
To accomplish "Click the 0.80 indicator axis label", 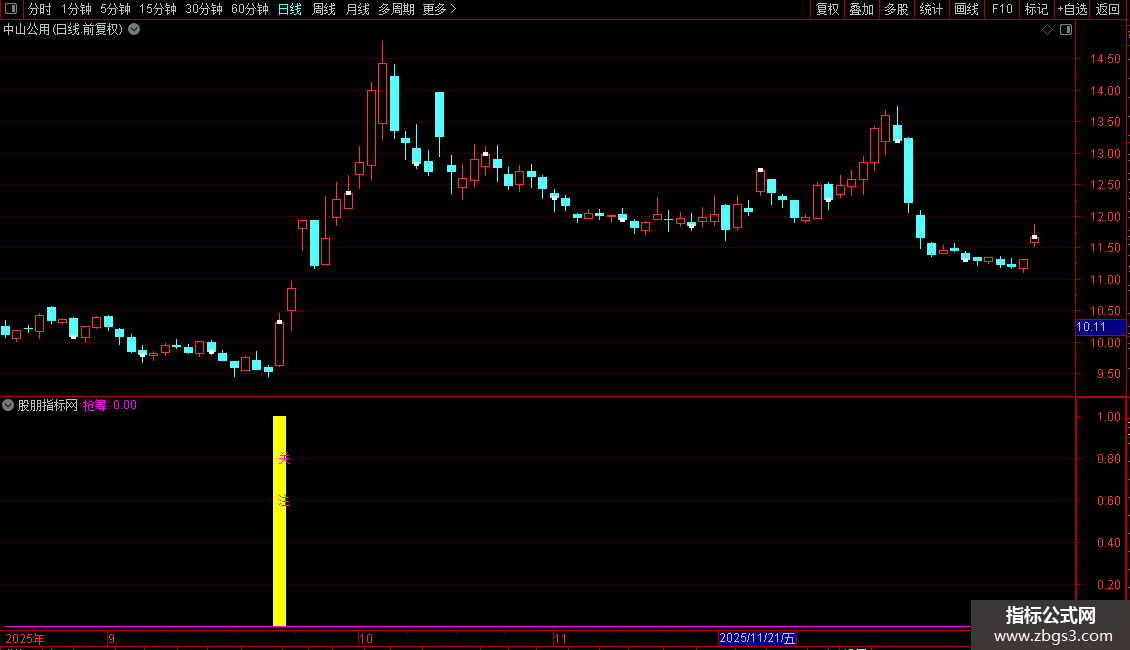I will pyautogui.click(x=1108, y=458).
